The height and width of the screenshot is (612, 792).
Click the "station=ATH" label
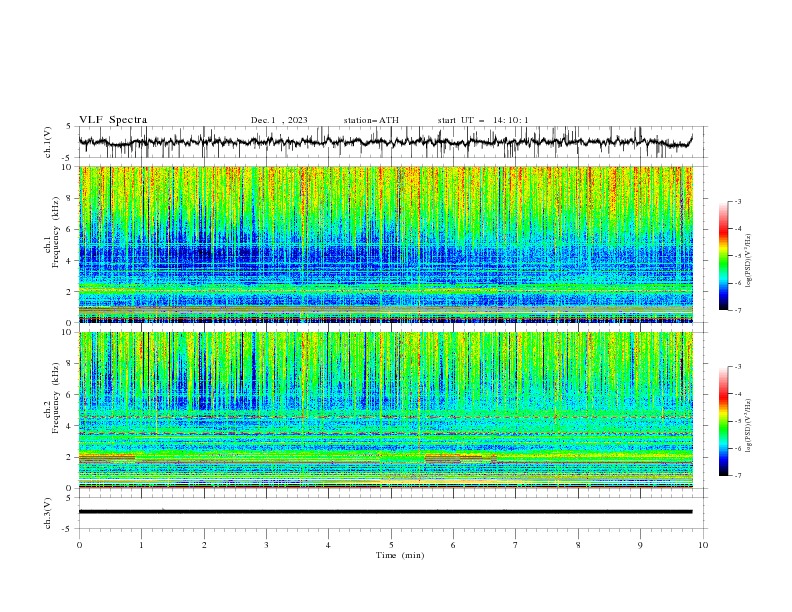[371, 120]
